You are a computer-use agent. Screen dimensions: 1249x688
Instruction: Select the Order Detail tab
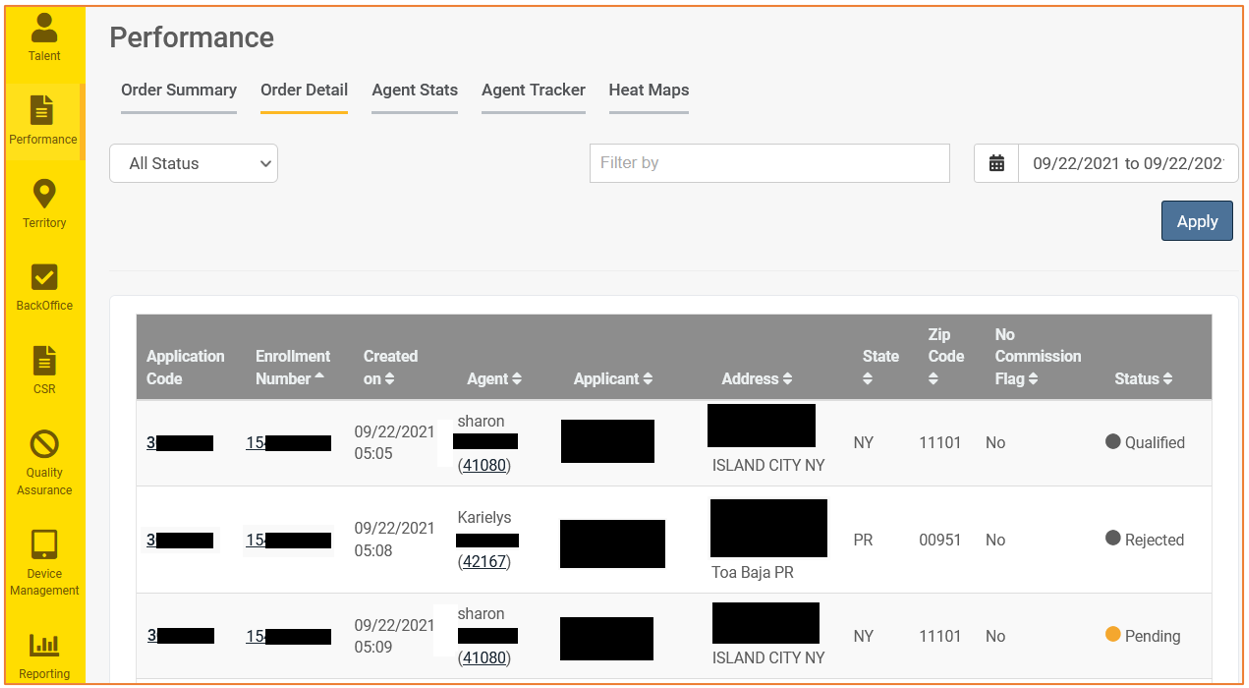(x=304, y=90)
